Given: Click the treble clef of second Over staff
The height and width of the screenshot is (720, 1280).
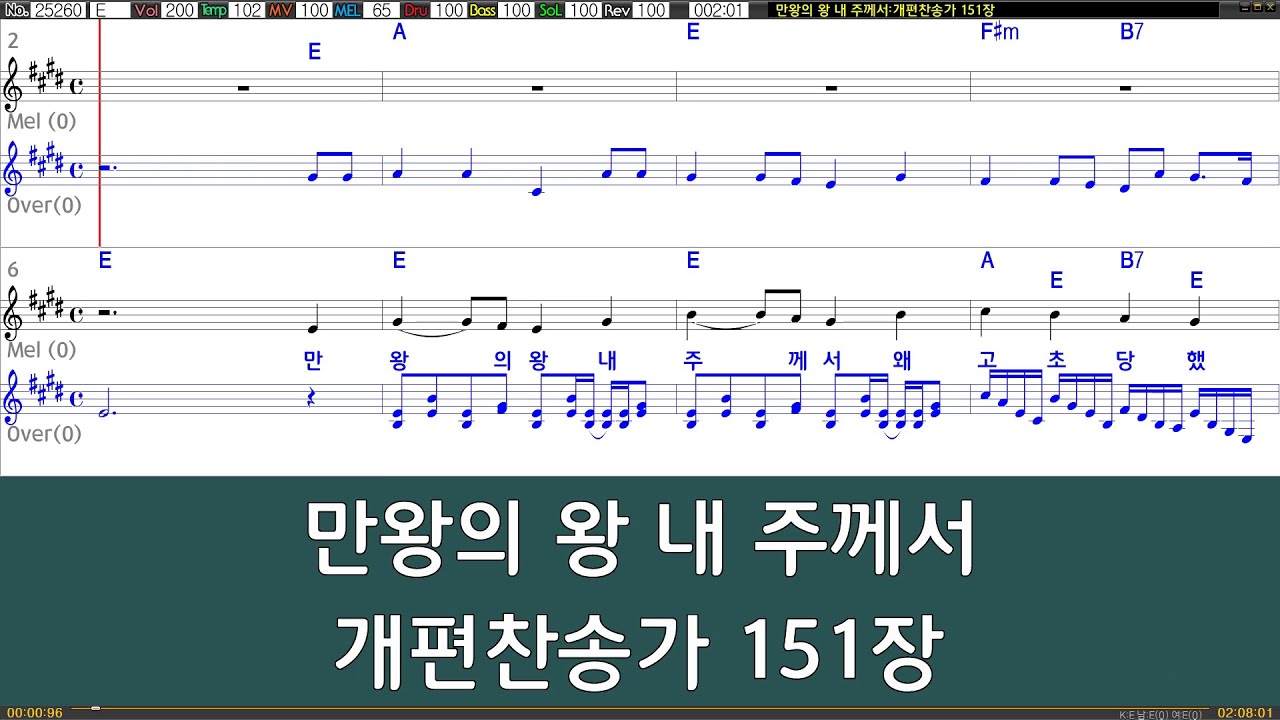Looking at the screenshot, I should [15, 399].
